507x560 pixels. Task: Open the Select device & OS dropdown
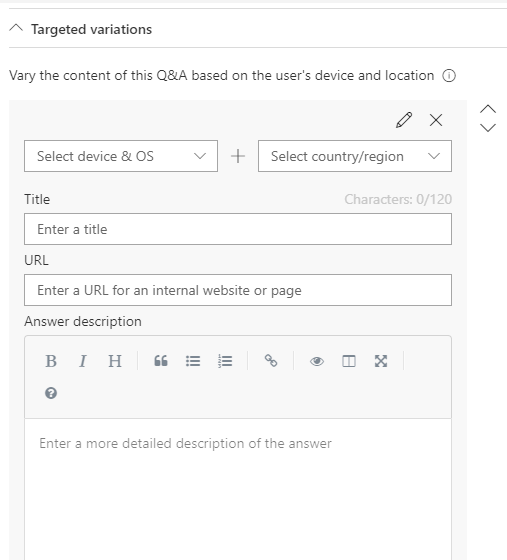pyautogui.click(x=121, y=156)
